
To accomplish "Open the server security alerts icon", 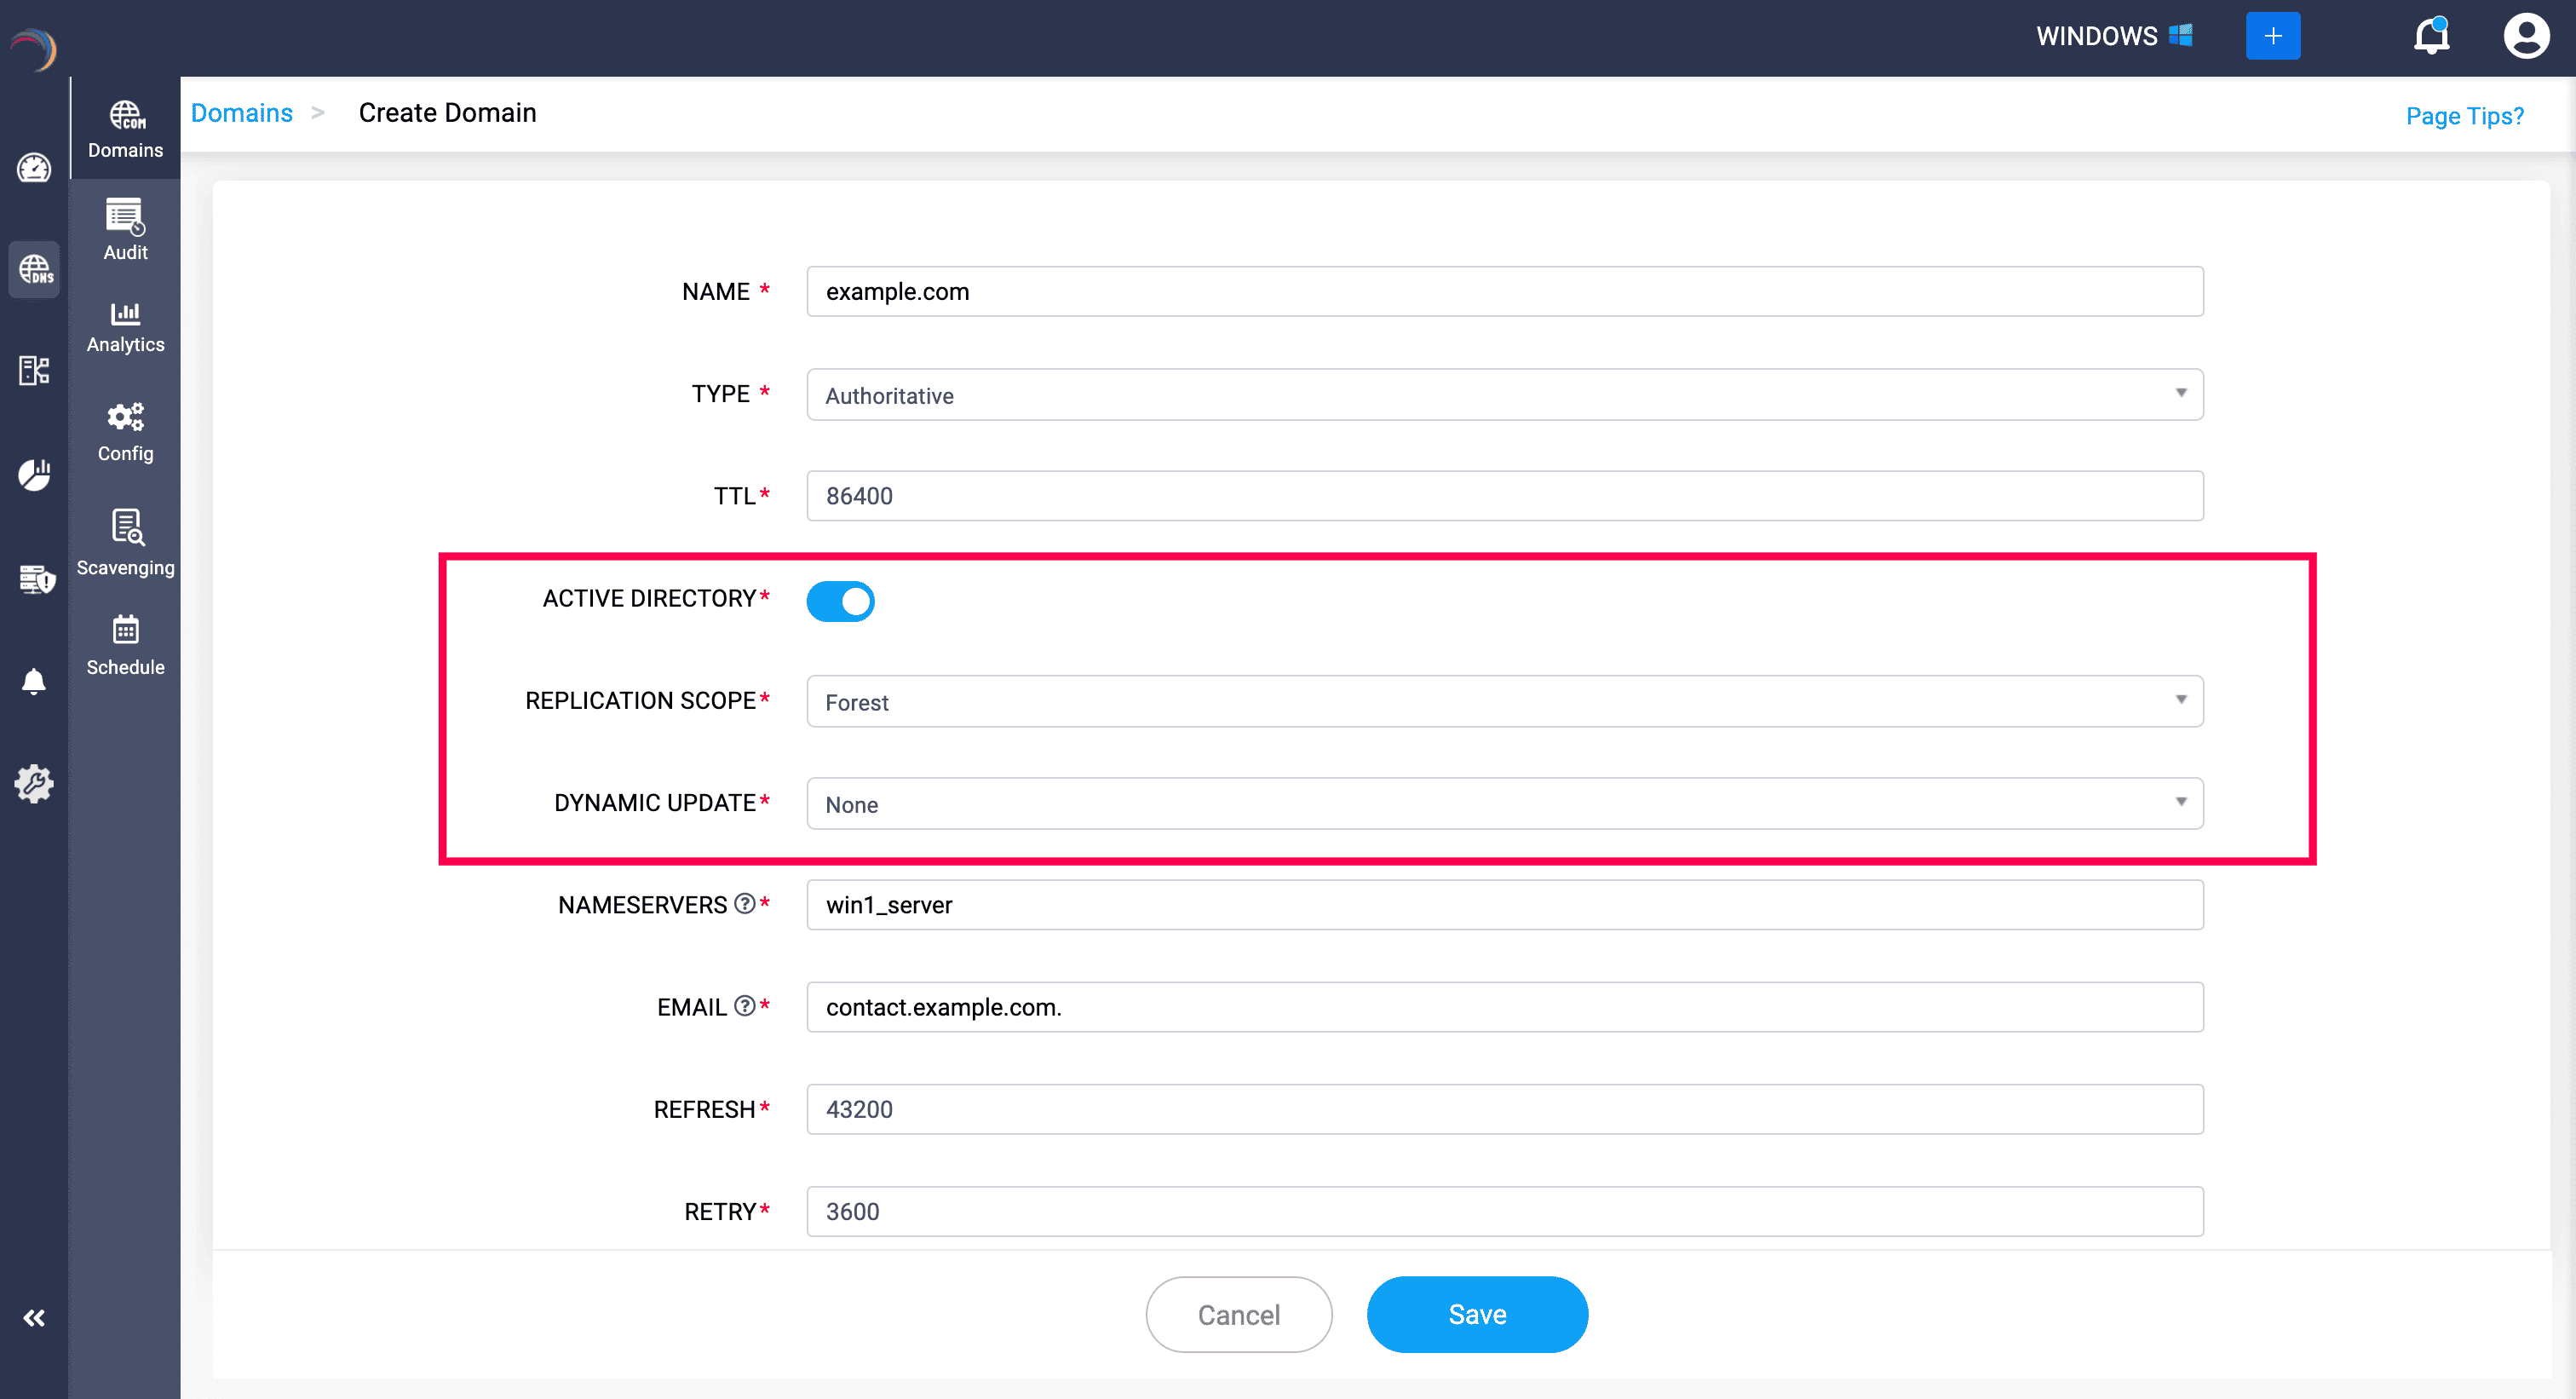I will click(x=35, y=579).
